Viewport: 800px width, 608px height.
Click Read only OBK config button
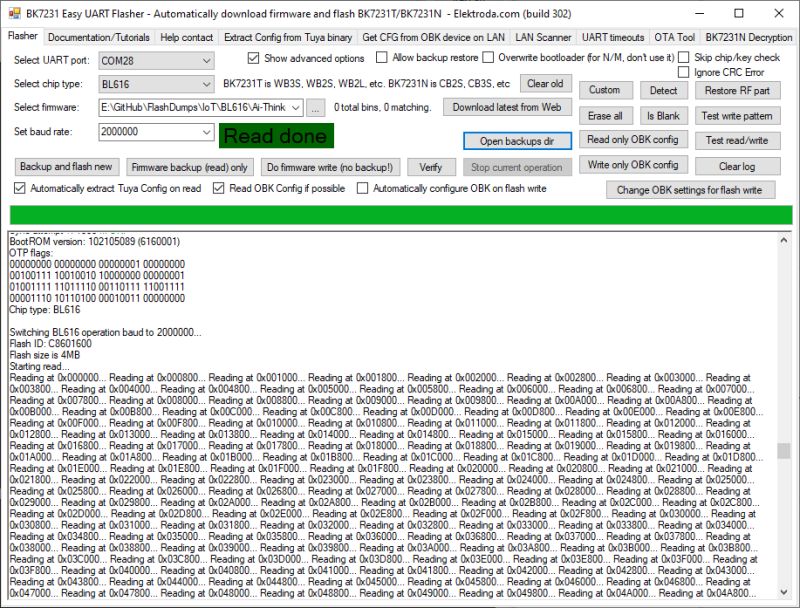(633, 140)
